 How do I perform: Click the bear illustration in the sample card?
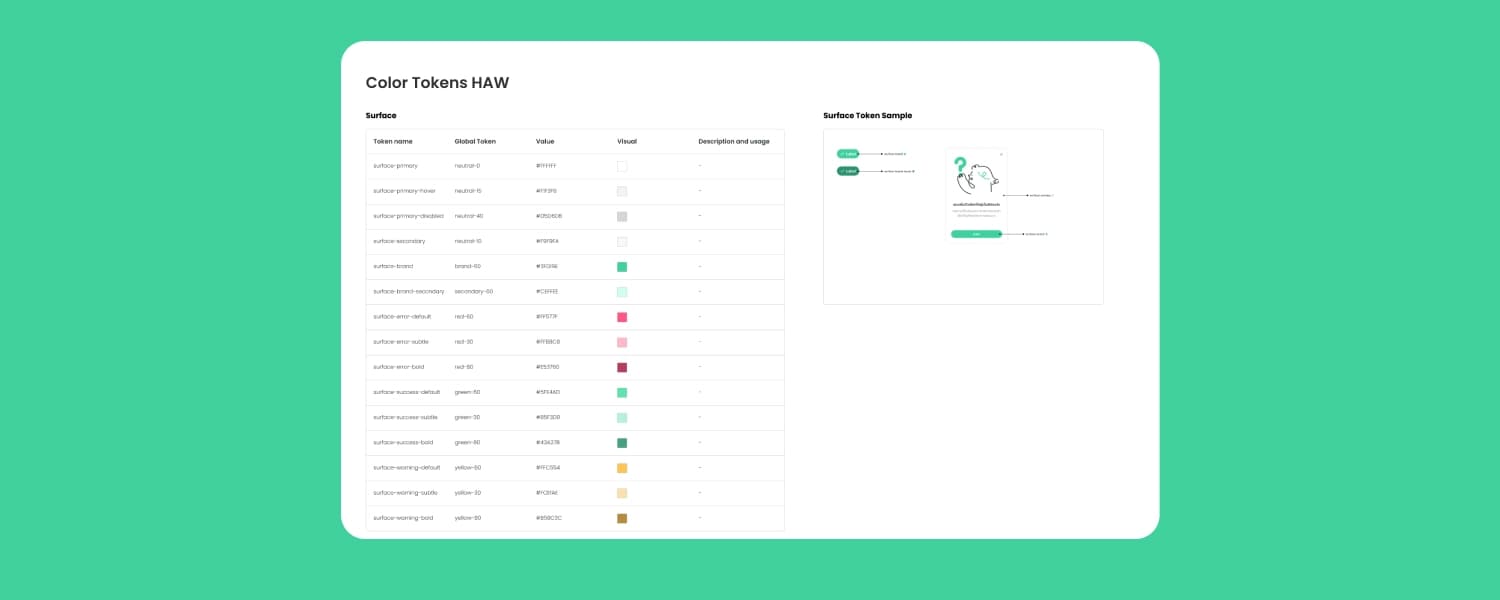click(979, 178)
